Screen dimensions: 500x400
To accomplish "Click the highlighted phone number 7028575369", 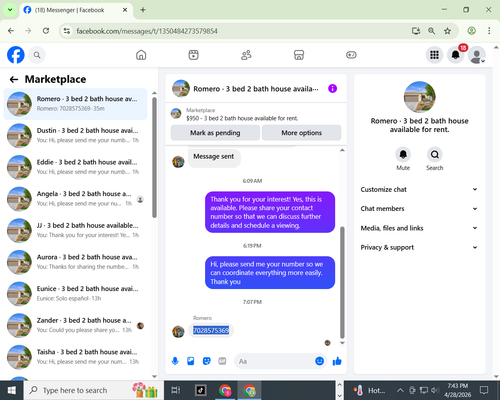I will 211,330.
